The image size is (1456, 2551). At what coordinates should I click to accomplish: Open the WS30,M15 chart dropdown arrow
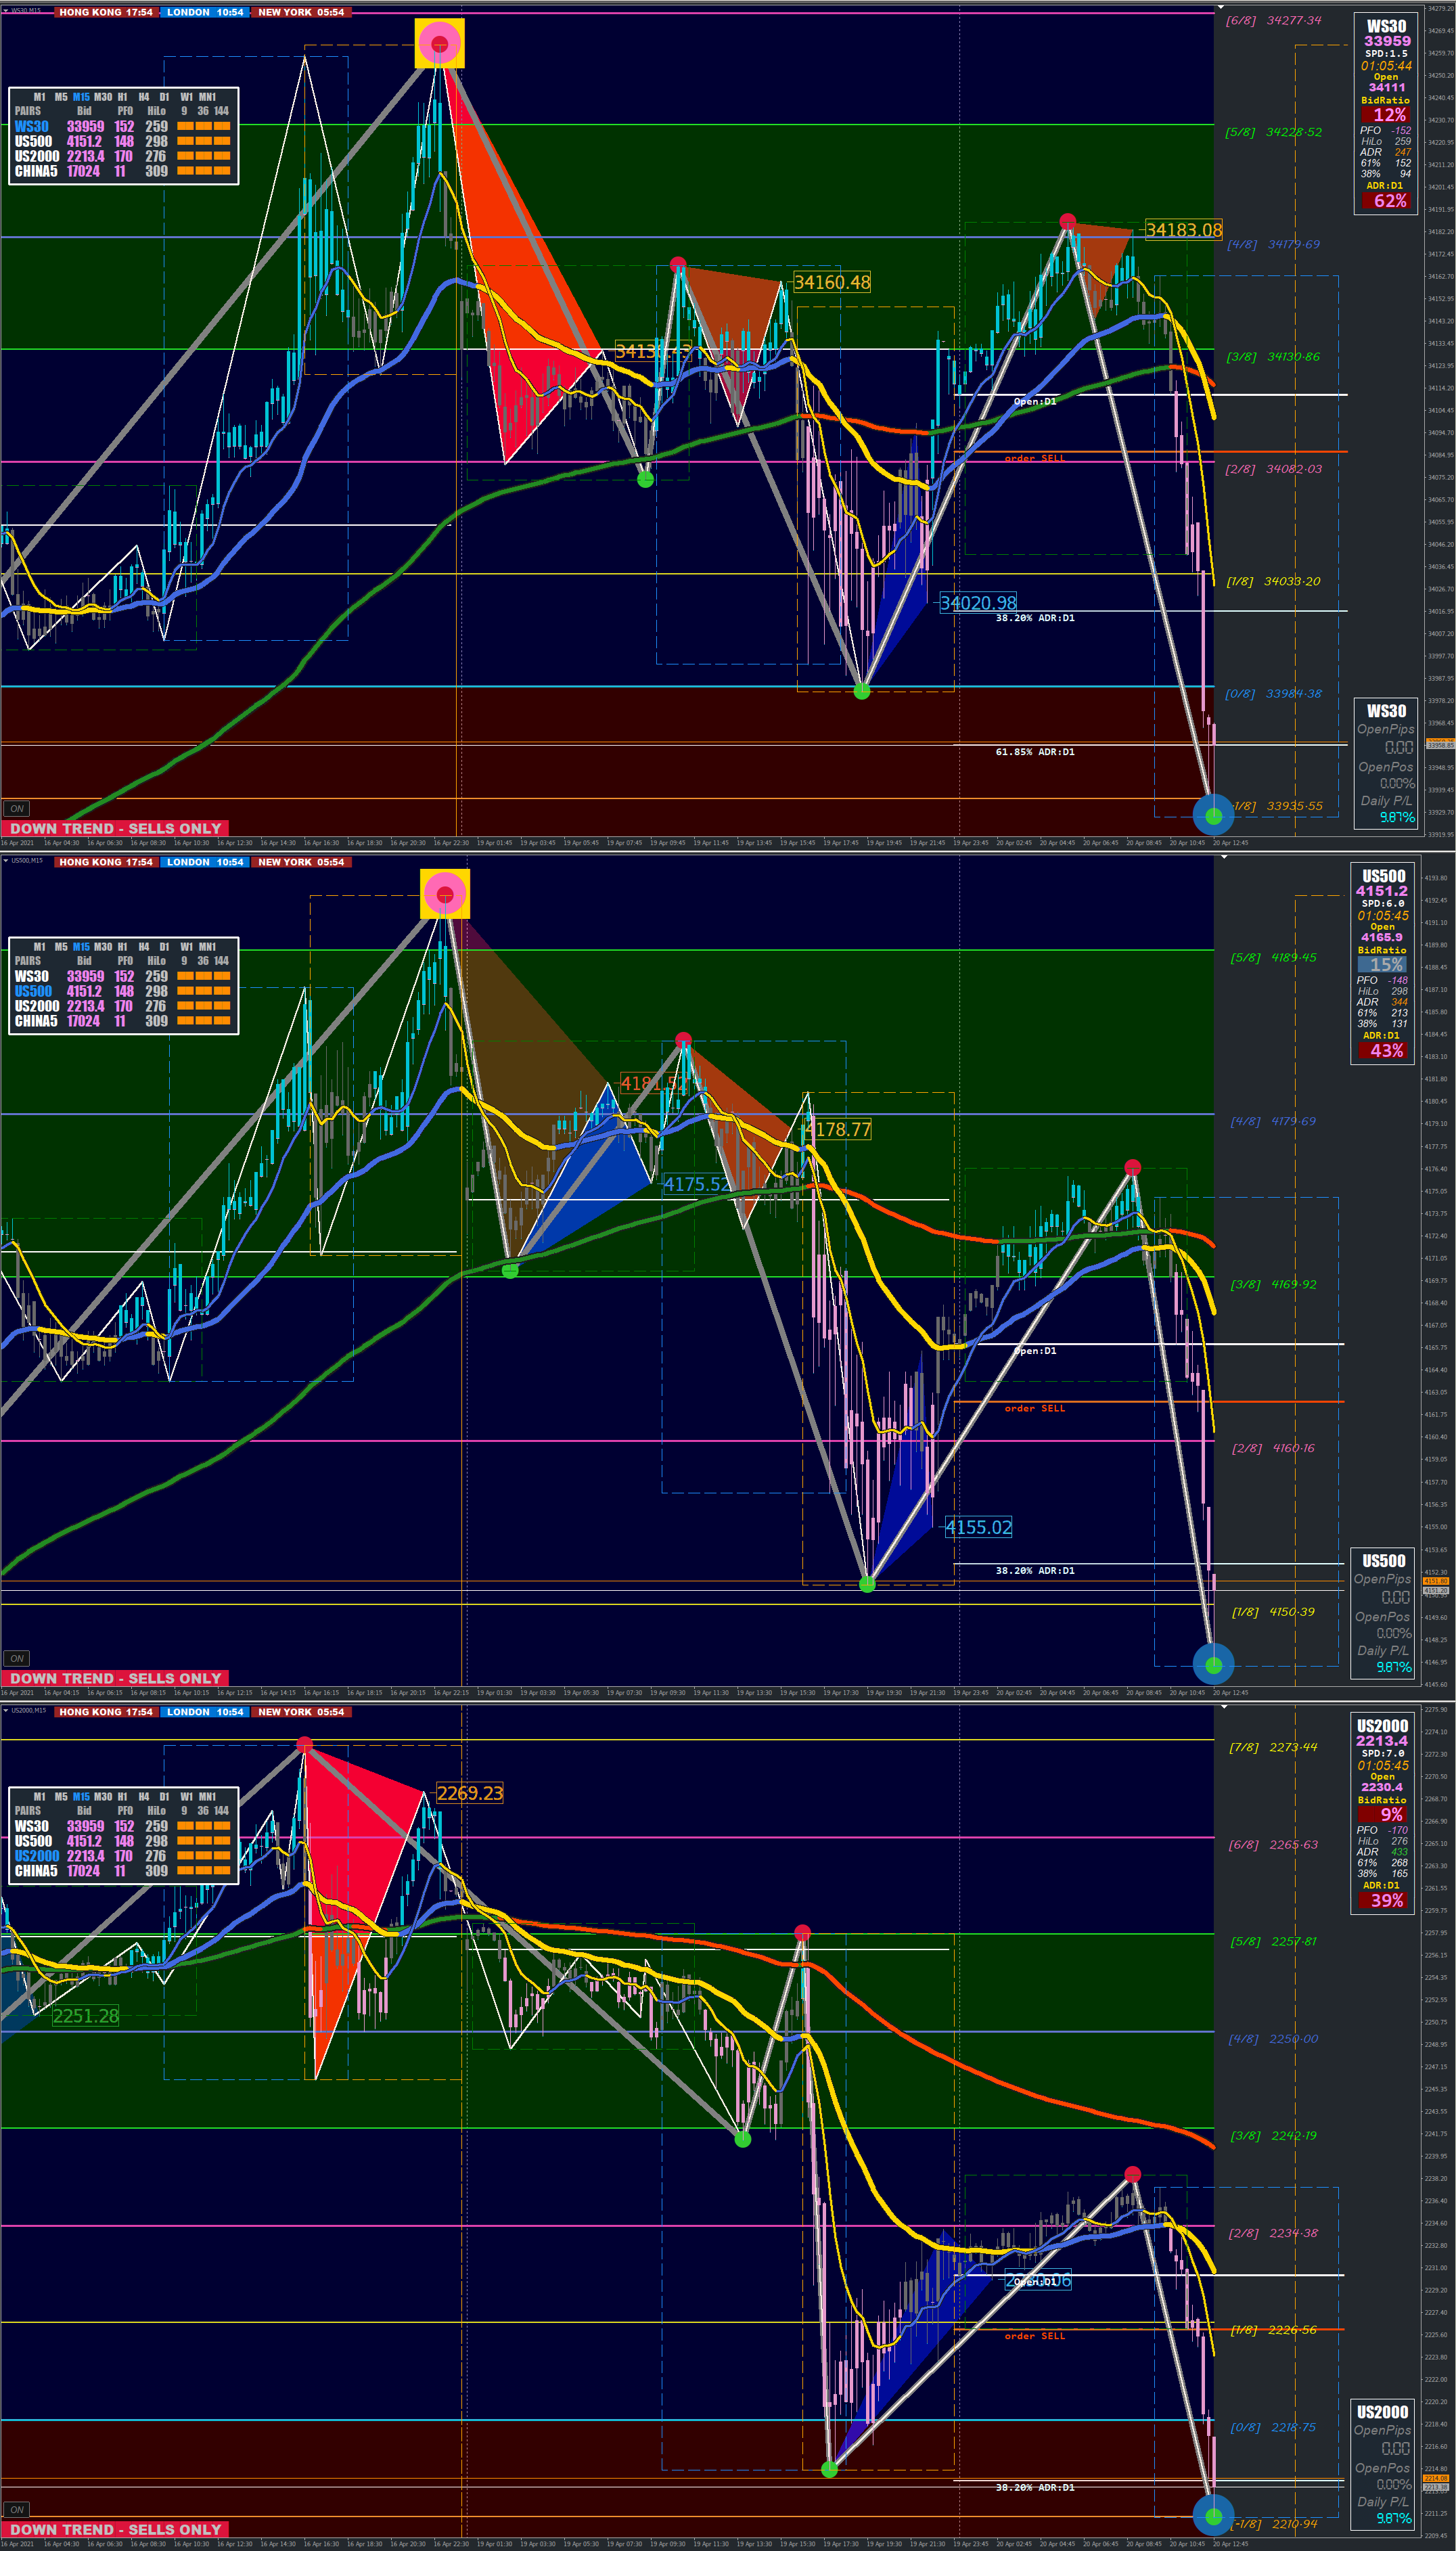click(x=5, y=10)
